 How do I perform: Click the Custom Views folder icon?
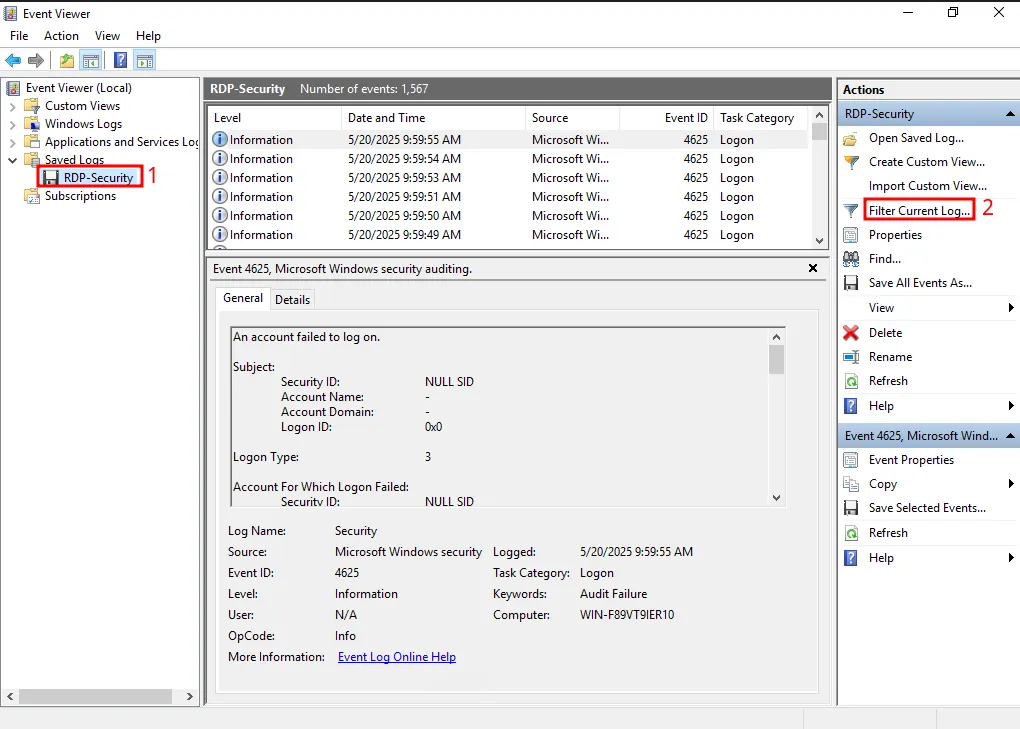coord(32,106)
